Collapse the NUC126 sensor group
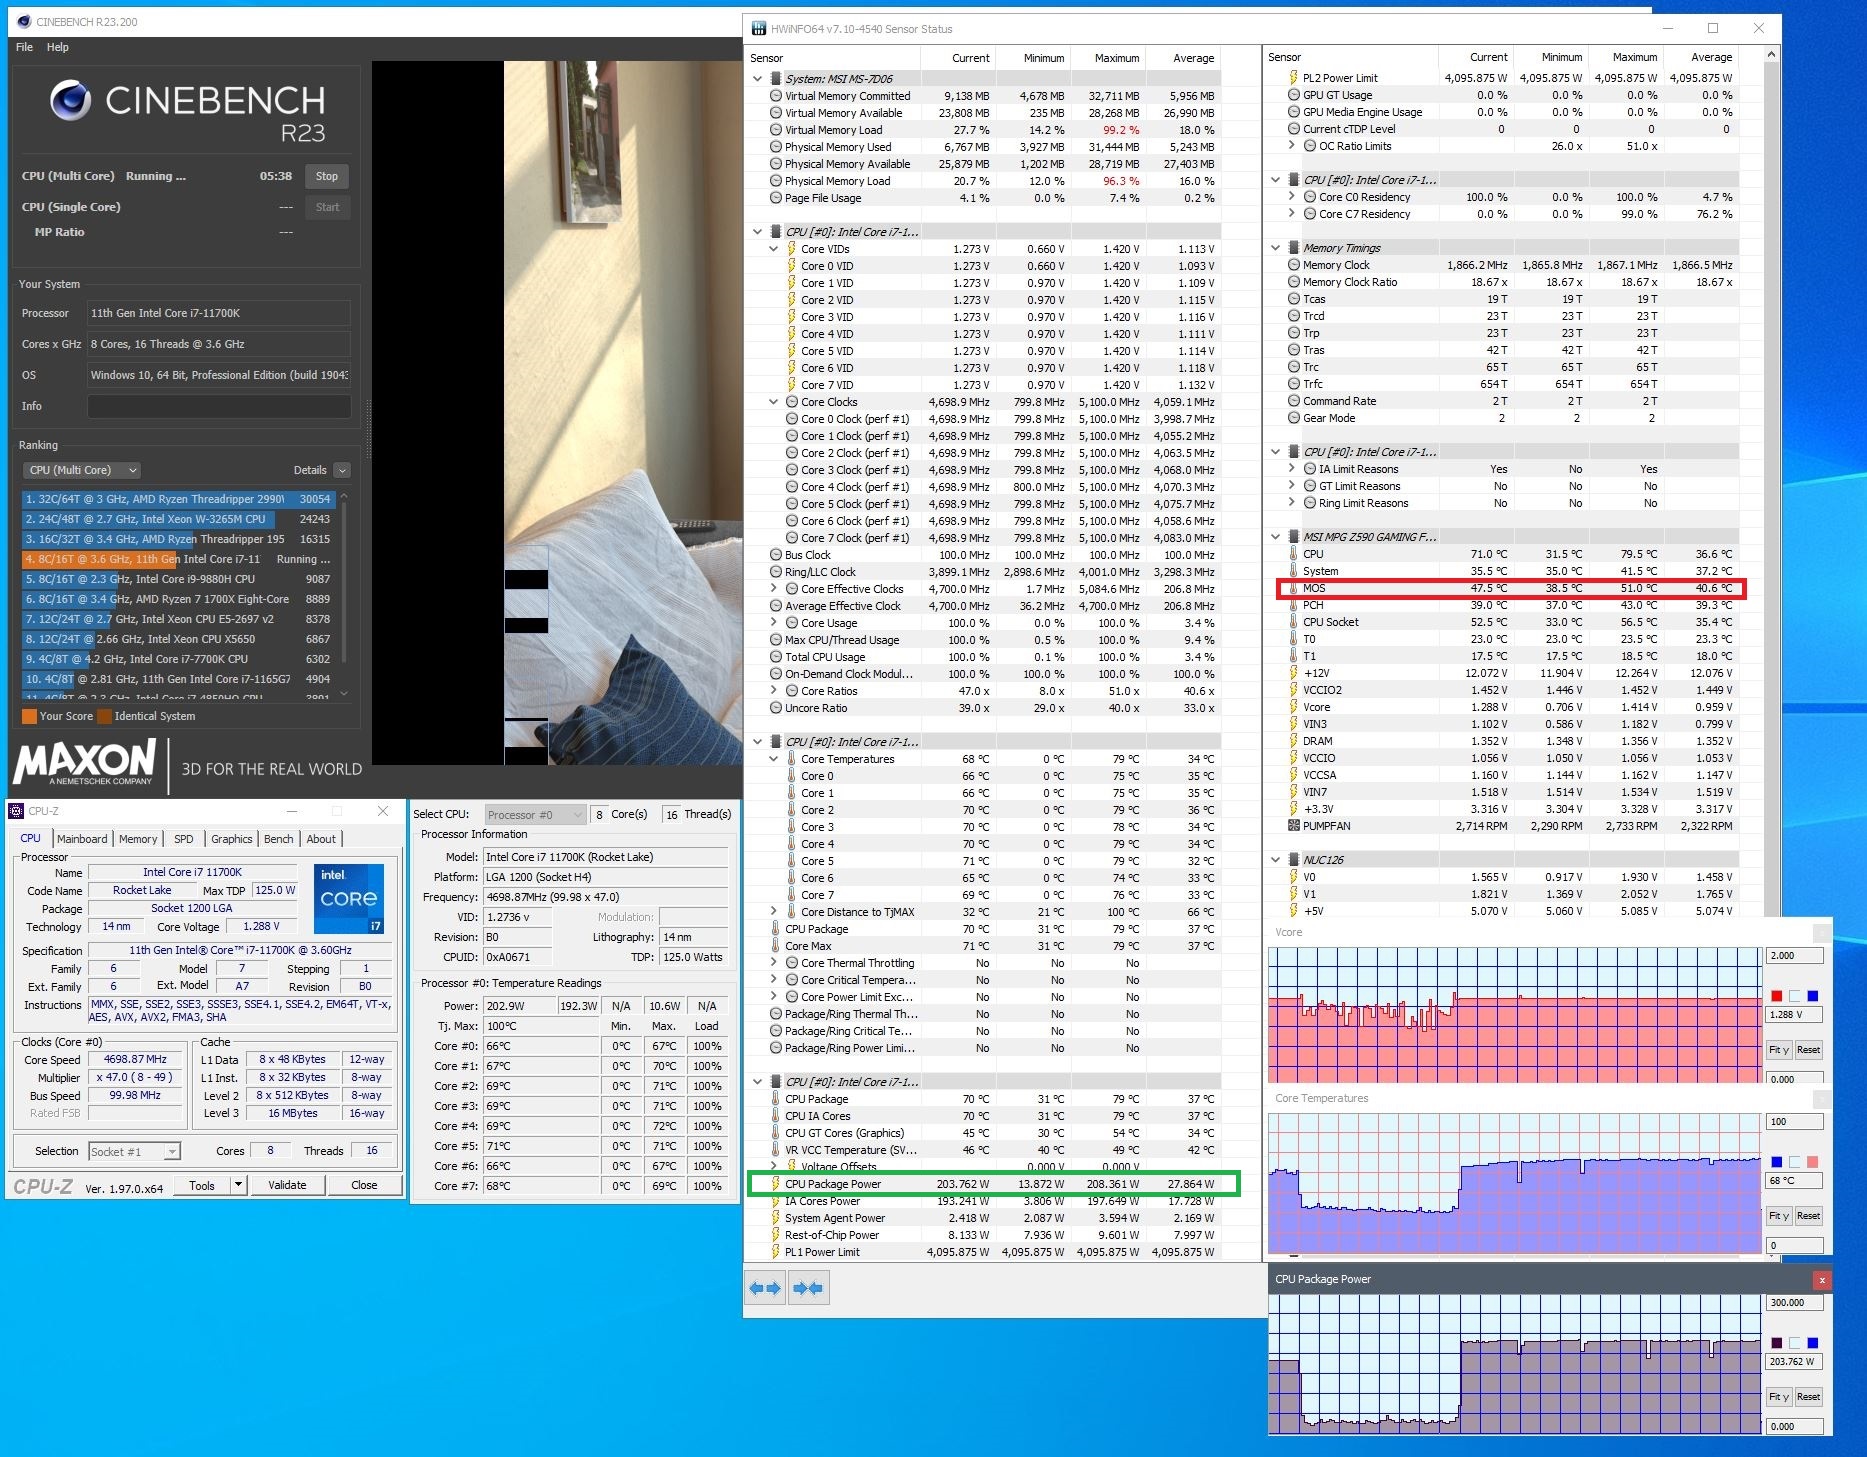Image resolution: width=1867 pixels, height=1457 pixels. (x=1275, y=860)
